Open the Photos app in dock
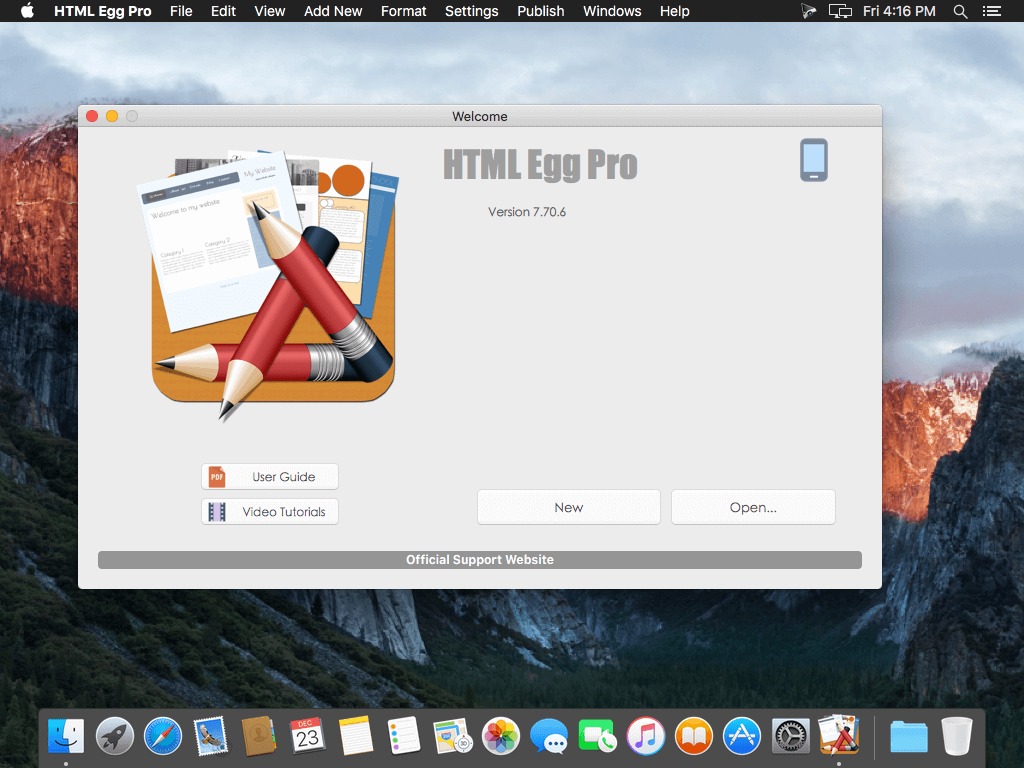 [501, 736]
